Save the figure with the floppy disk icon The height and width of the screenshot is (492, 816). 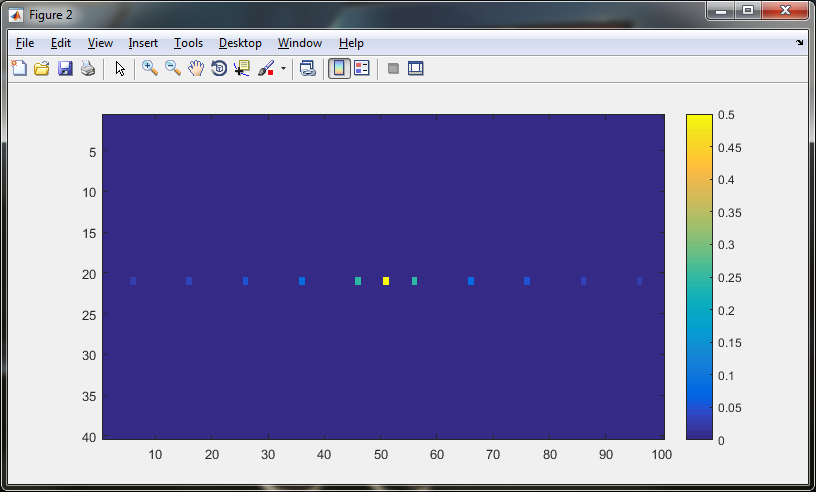(65, 68)
